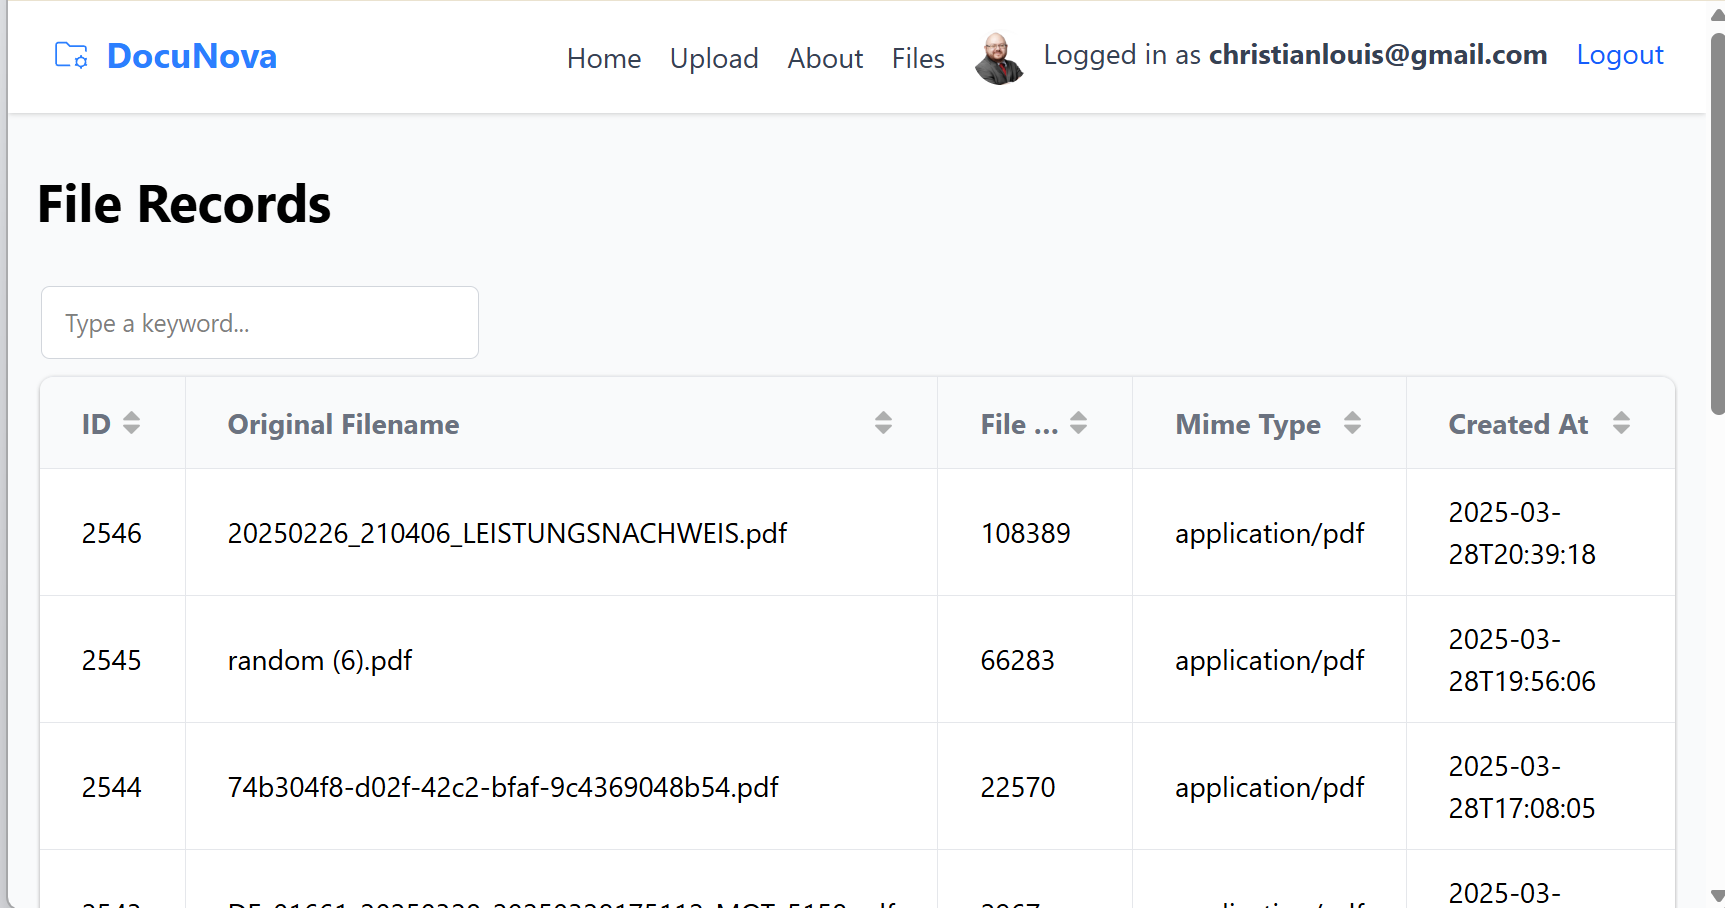Focus the keyword search field

(x=260, y=323)
